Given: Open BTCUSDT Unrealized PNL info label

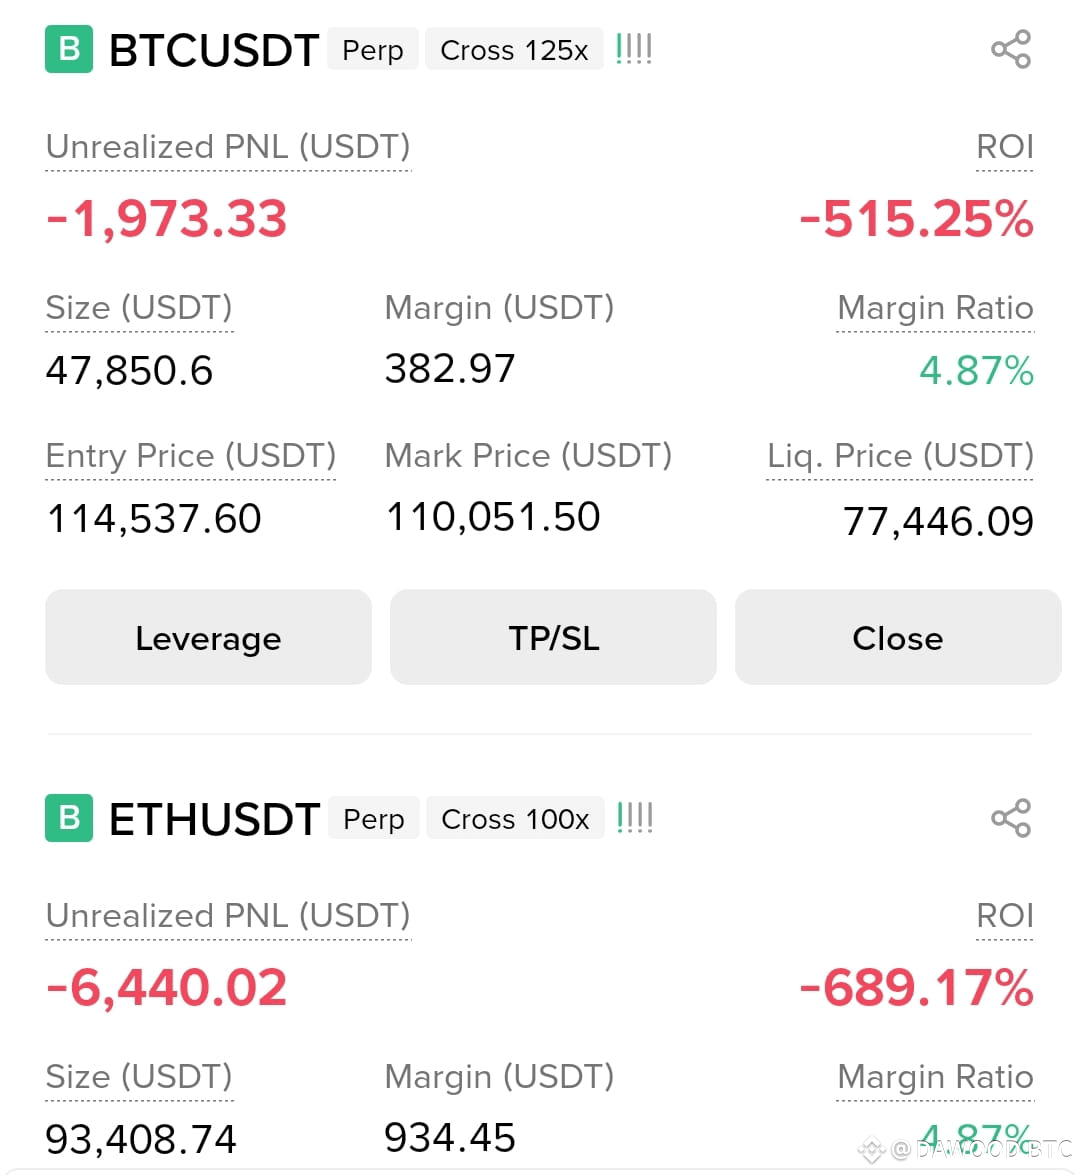Looking at the screenshot, I should click(x=228, y=147).
